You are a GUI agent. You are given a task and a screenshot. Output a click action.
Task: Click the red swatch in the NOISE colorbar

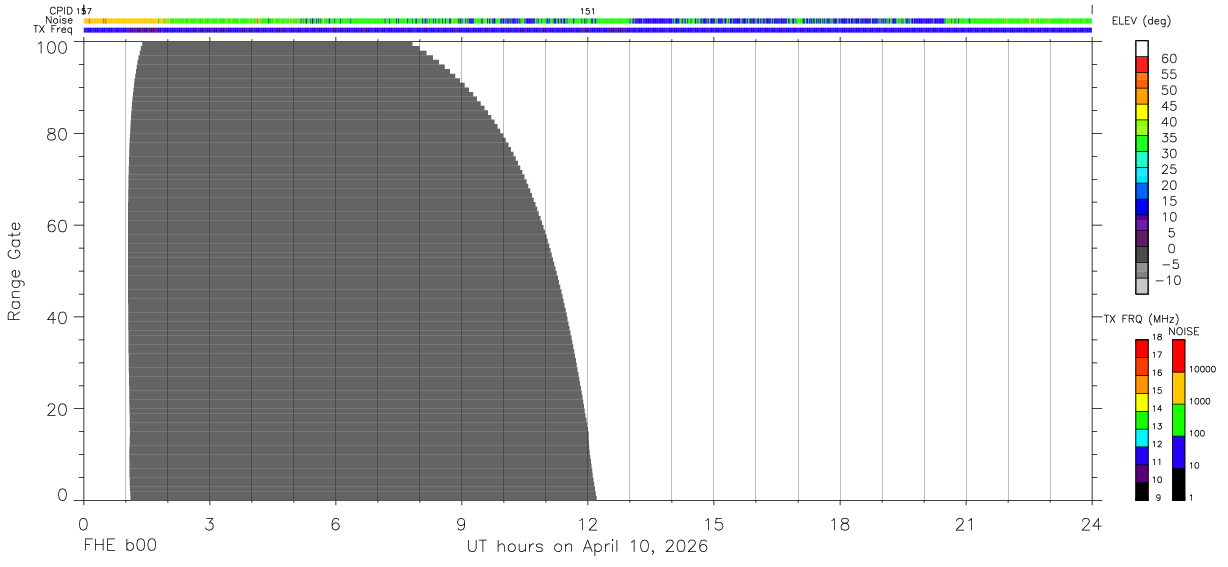1177,356
